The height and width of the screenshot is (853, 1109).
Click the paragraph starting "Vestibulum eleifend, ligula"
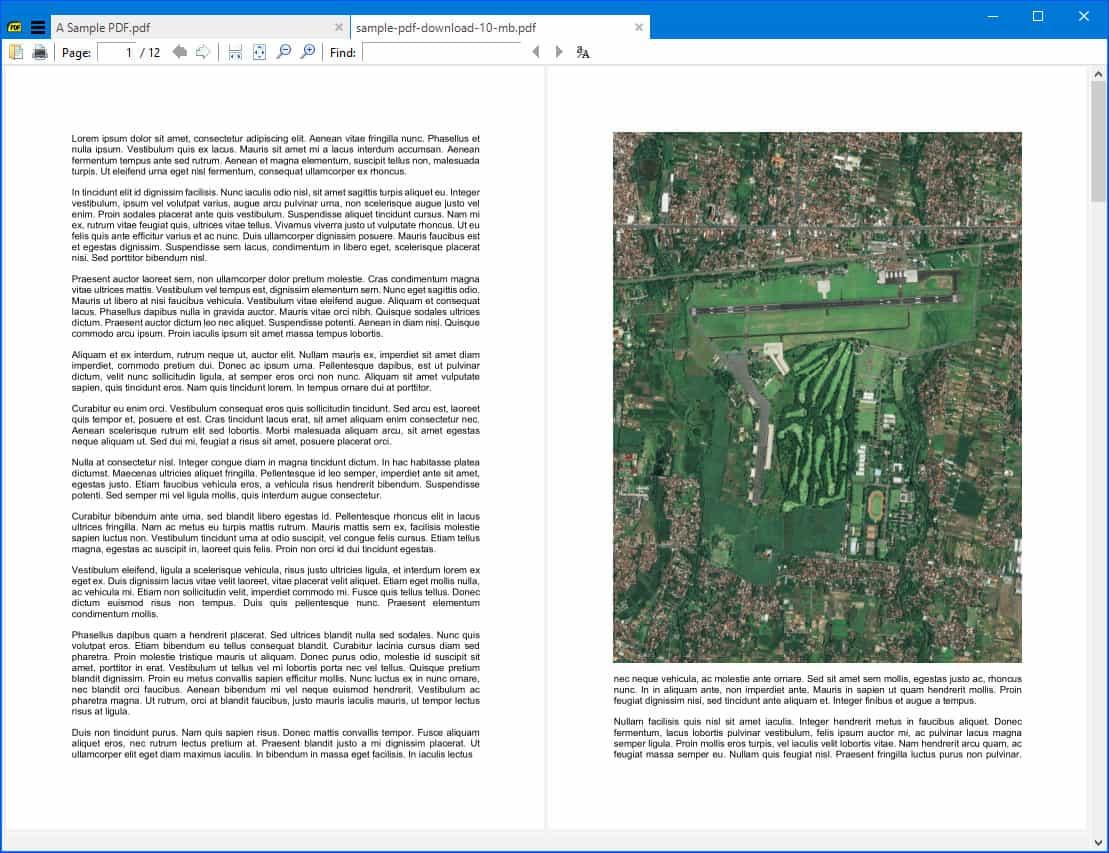pos(275,592)
